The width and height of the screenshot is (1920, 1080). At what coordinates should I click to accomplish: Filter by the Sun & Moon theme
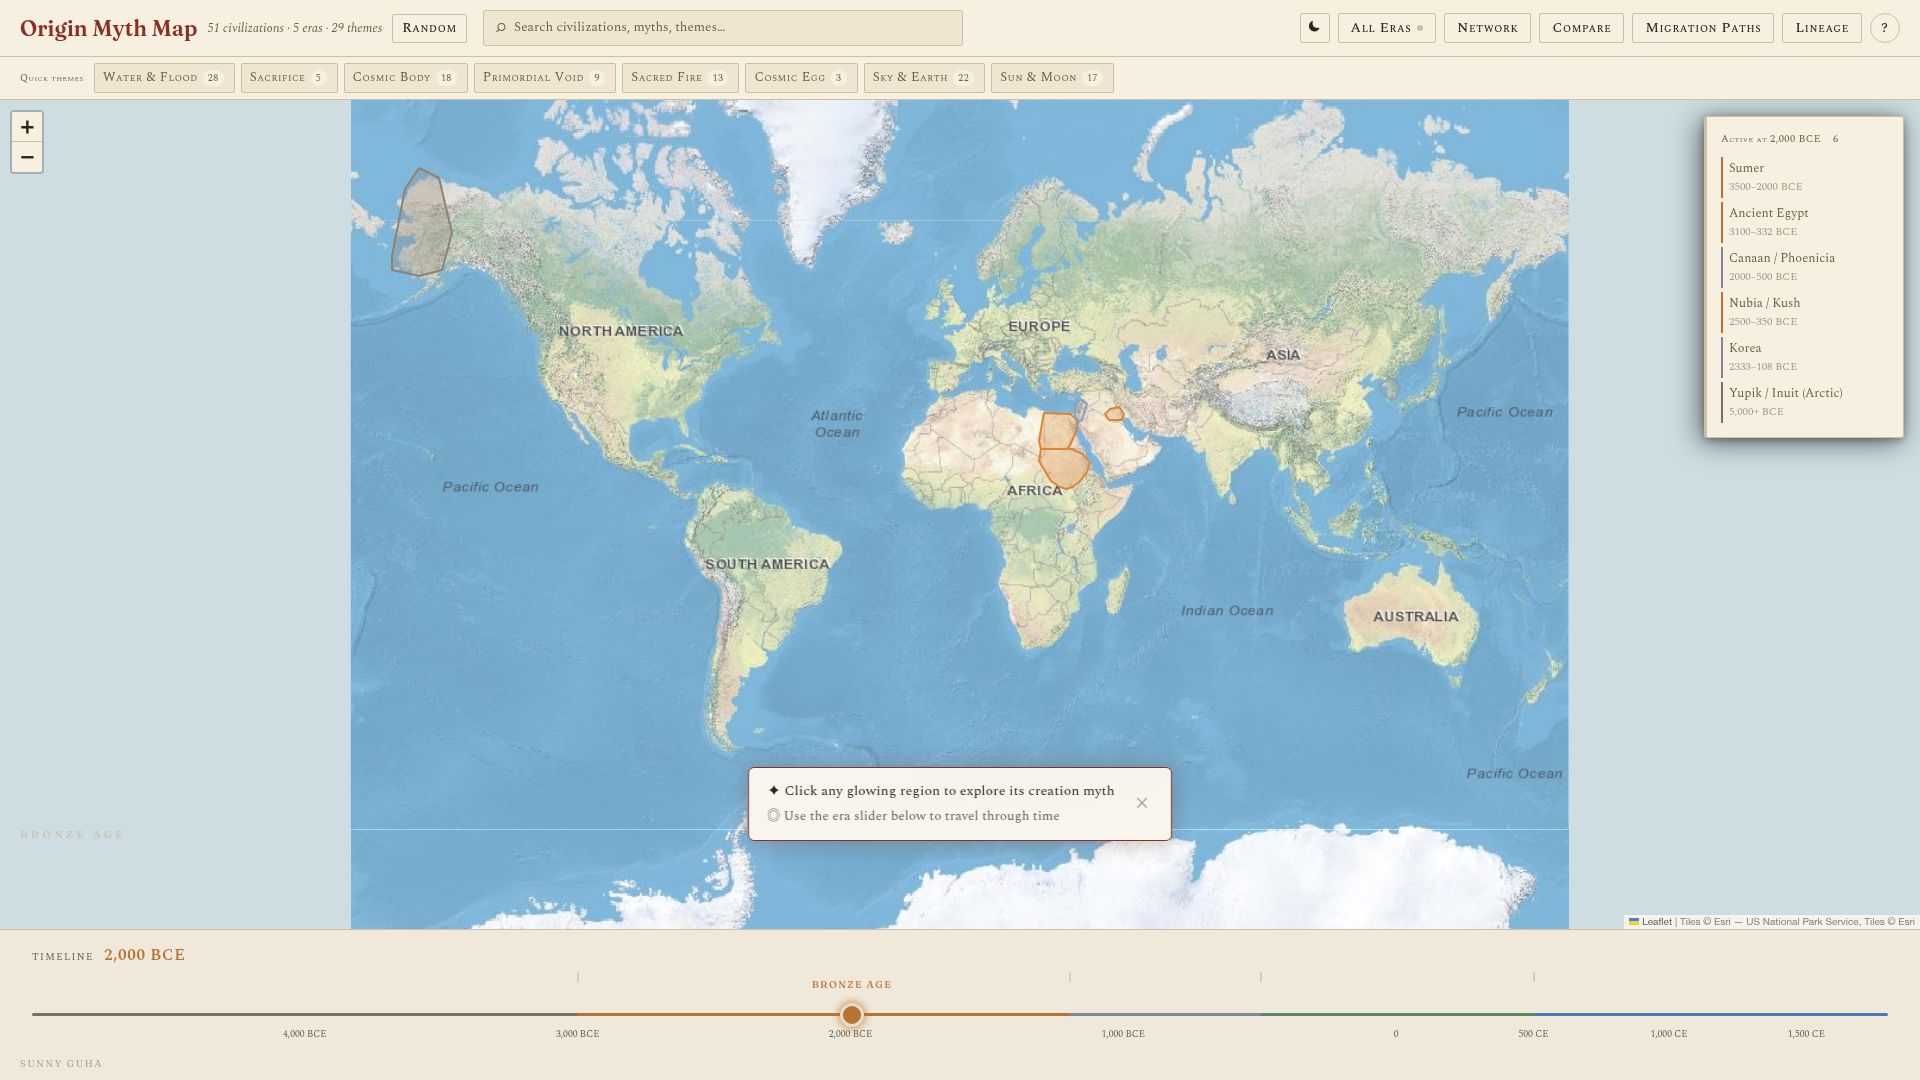(x=1052, y=78)
